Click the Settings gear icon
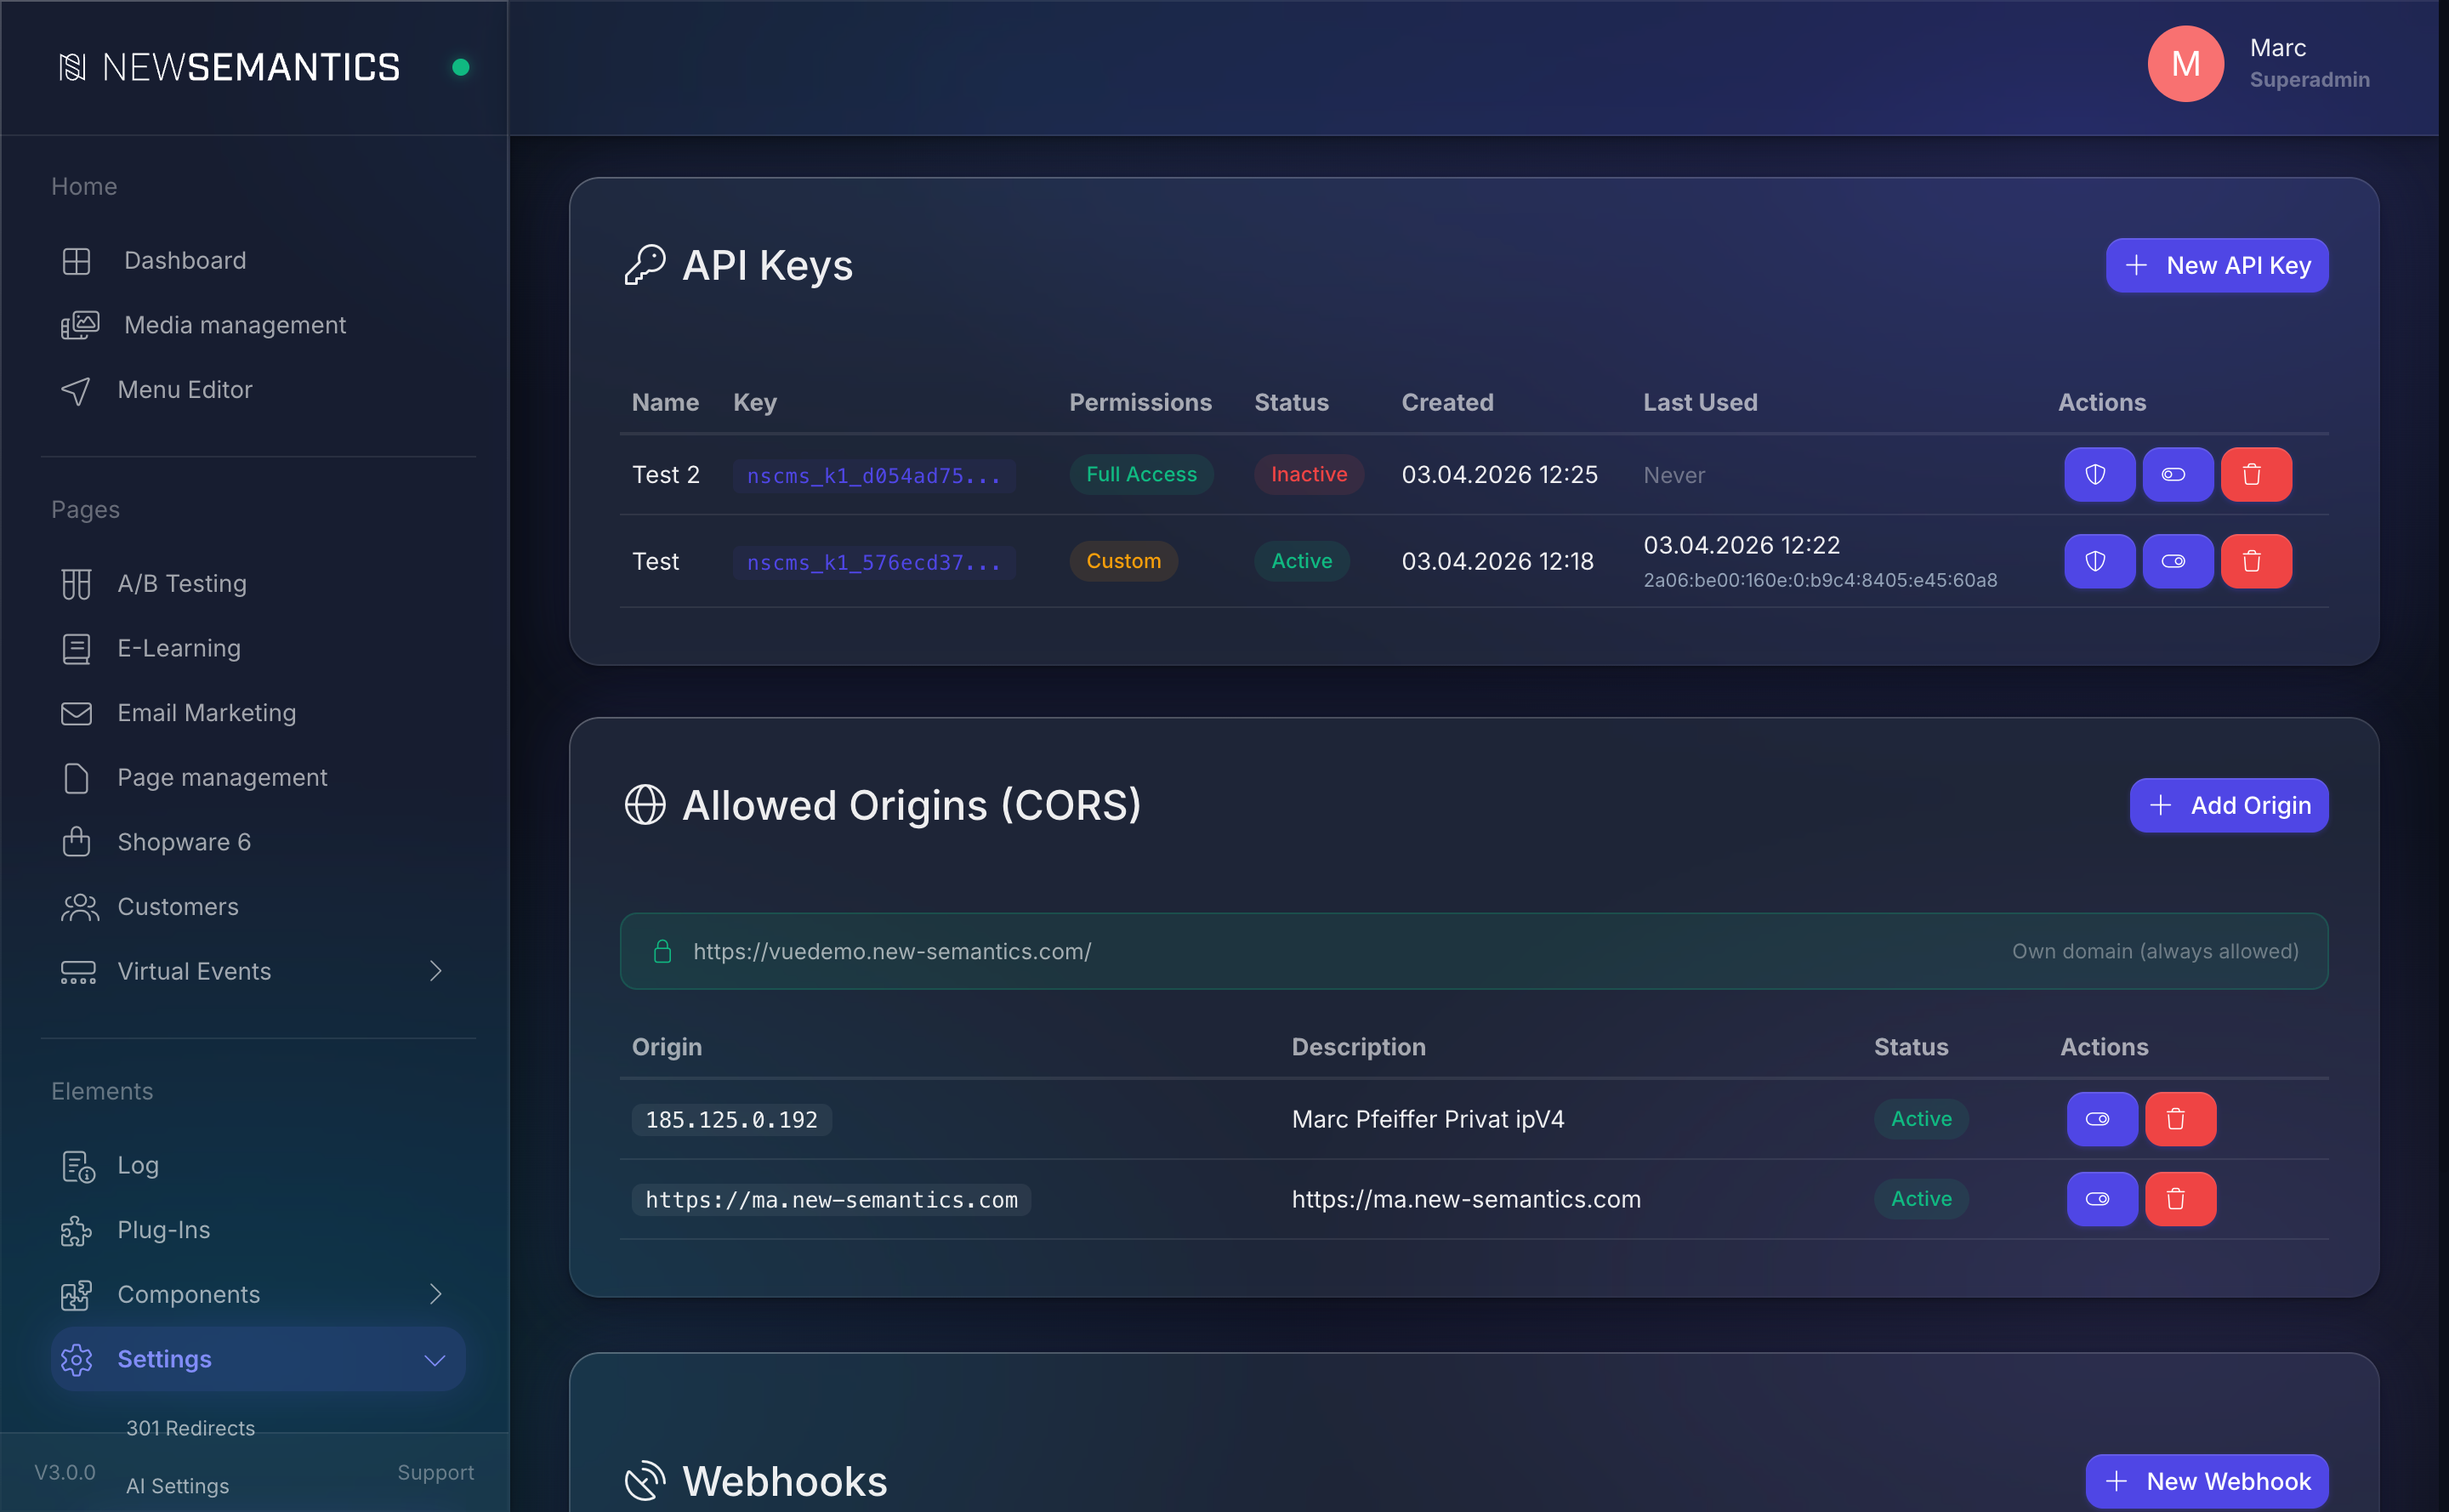 coord(76,1360)
